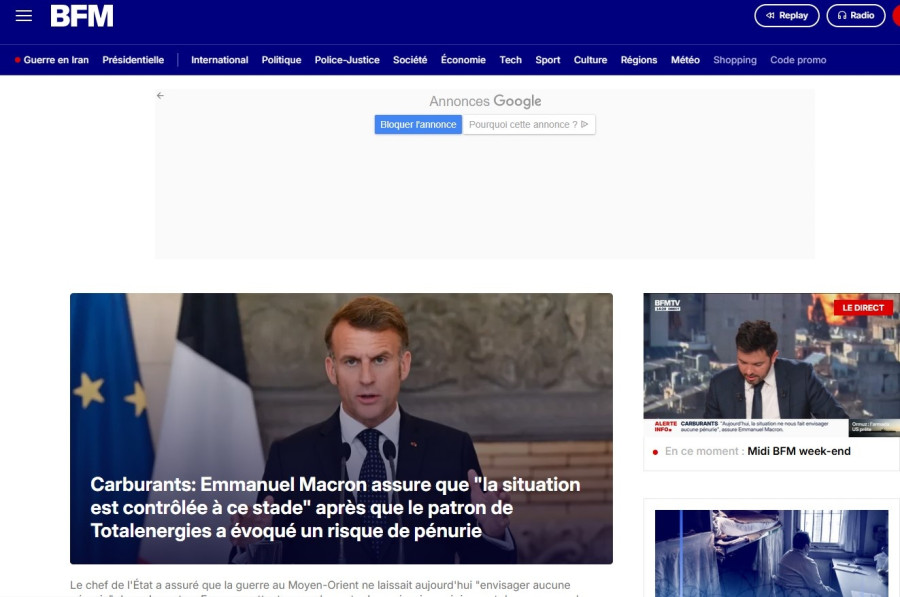Open 'Pourquoi cette annonce ?' link

click(x=523, y=125)
